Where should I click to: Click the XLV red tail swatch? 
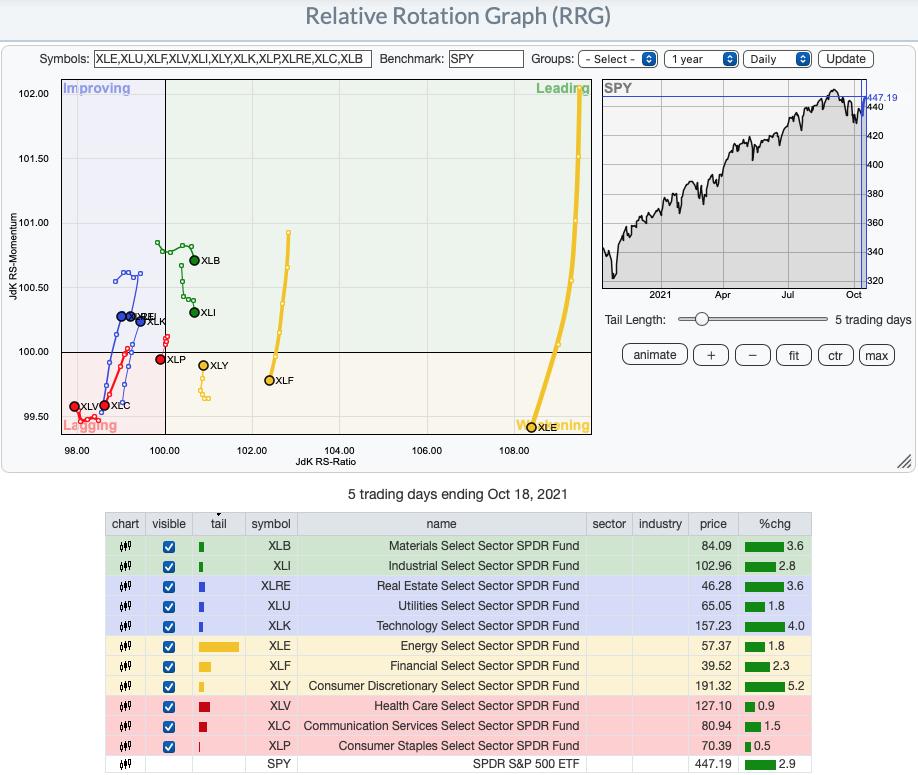204,707
